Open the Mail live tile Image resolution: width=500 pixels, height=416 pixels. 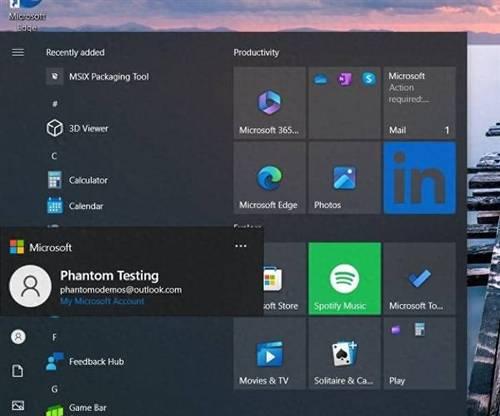point(420,103)
